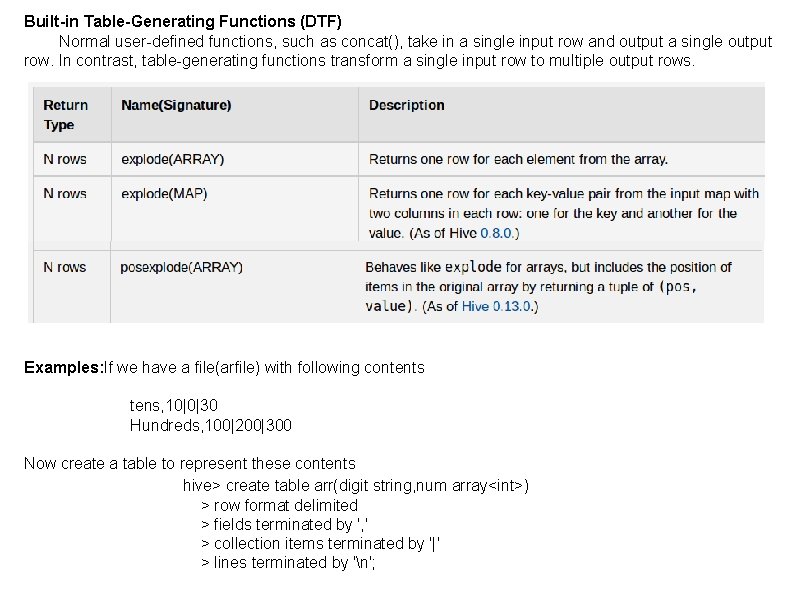Open the Hive 0.8.0 version link
The height and width of the screenshot is (595, 794).
click(x=498, y=233)
